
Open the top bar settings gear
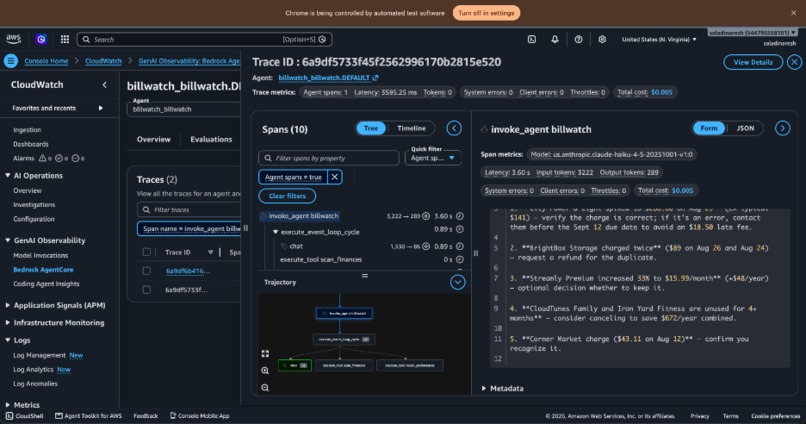(x=602, y=39)
